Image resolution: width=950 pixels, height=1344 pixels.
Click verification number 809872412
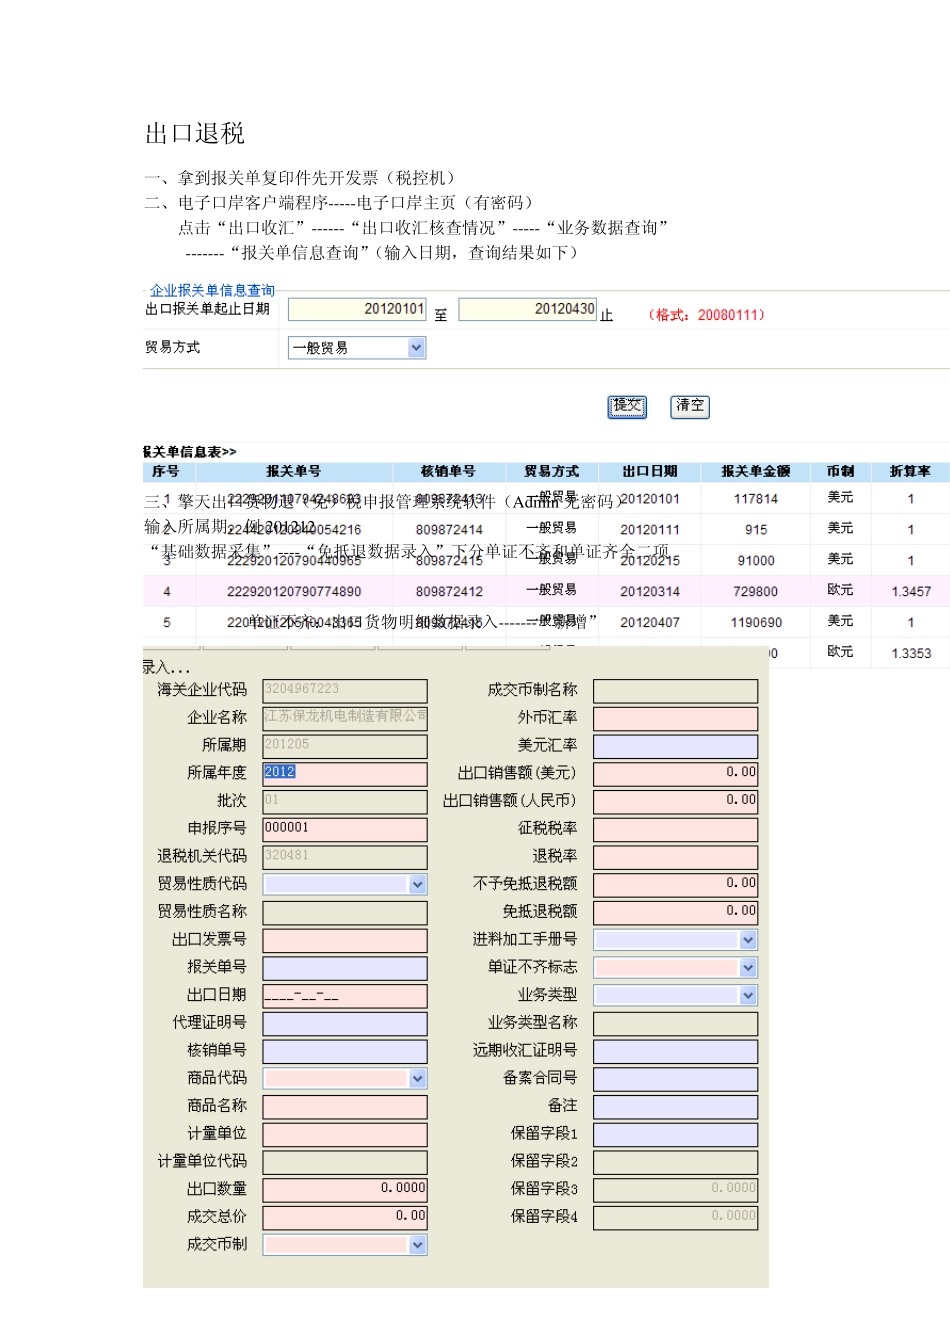pos(449,592)
